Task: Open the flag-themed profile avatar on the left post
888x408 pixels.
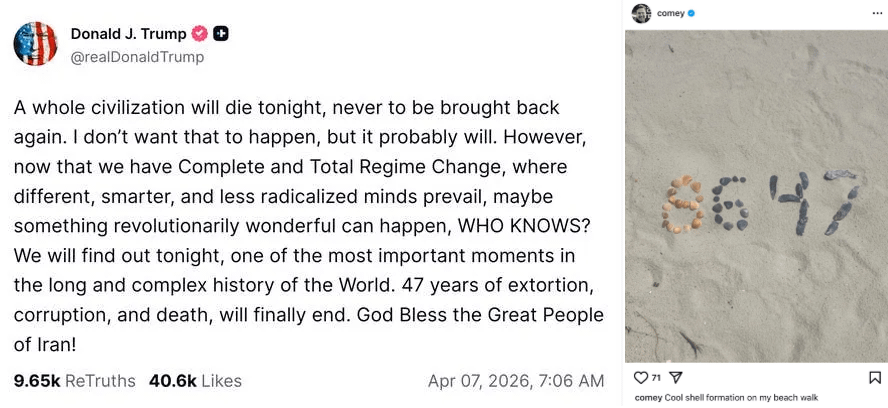Action: pyautogui.click(x=35, y=44)
